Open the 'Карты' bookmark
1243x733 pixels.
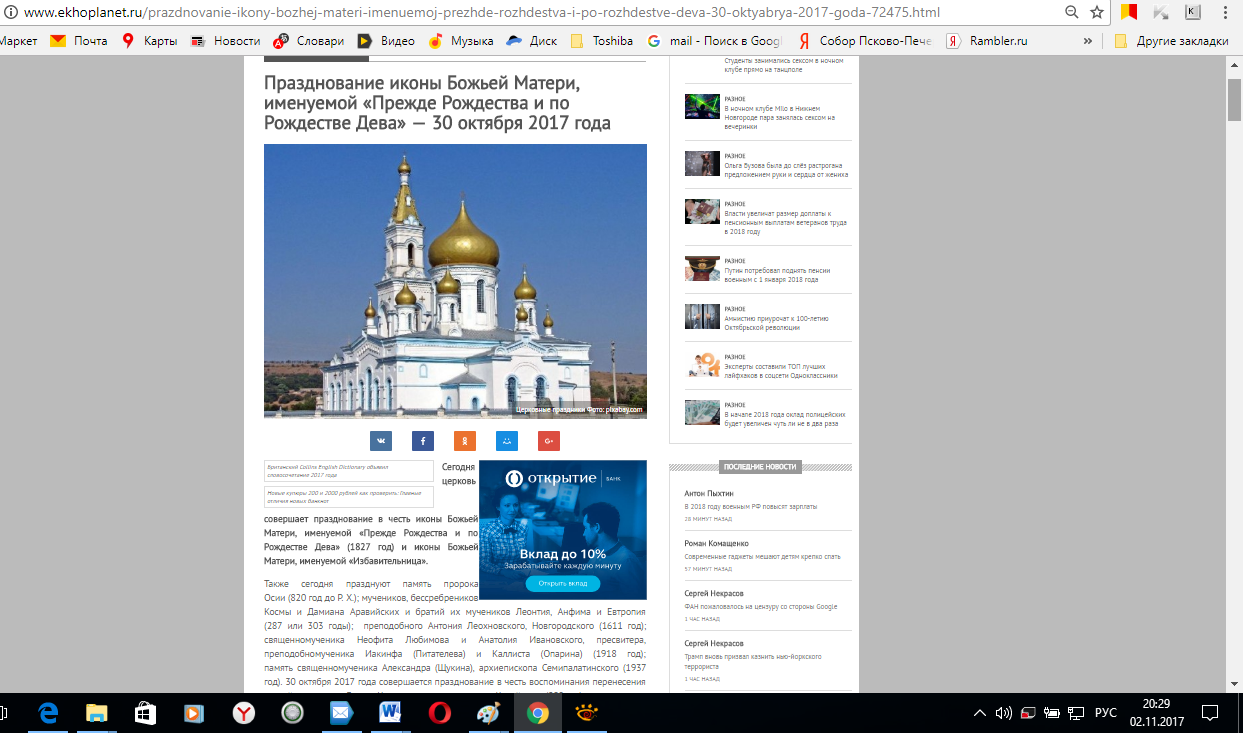149,41
